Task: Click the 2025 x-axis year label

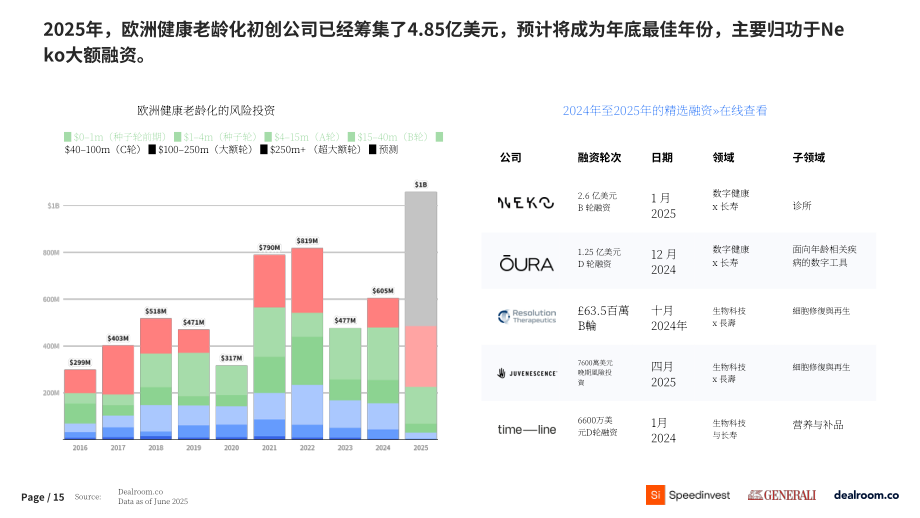Action: point(421,448)
